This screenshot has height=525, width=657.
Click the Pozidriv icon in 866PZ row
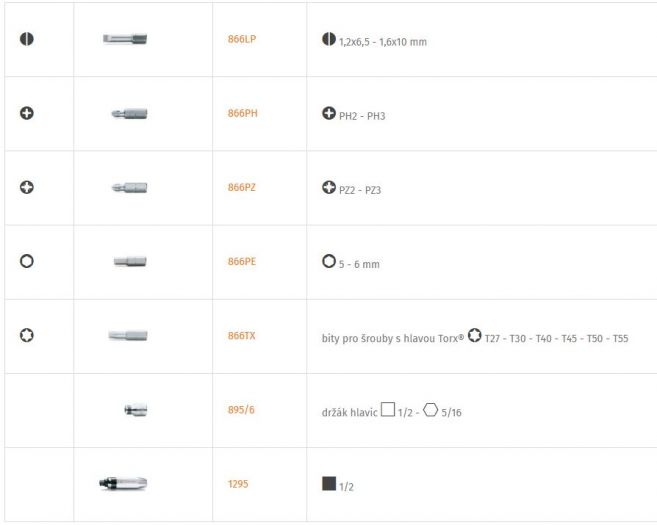click(x=27, y=187)
